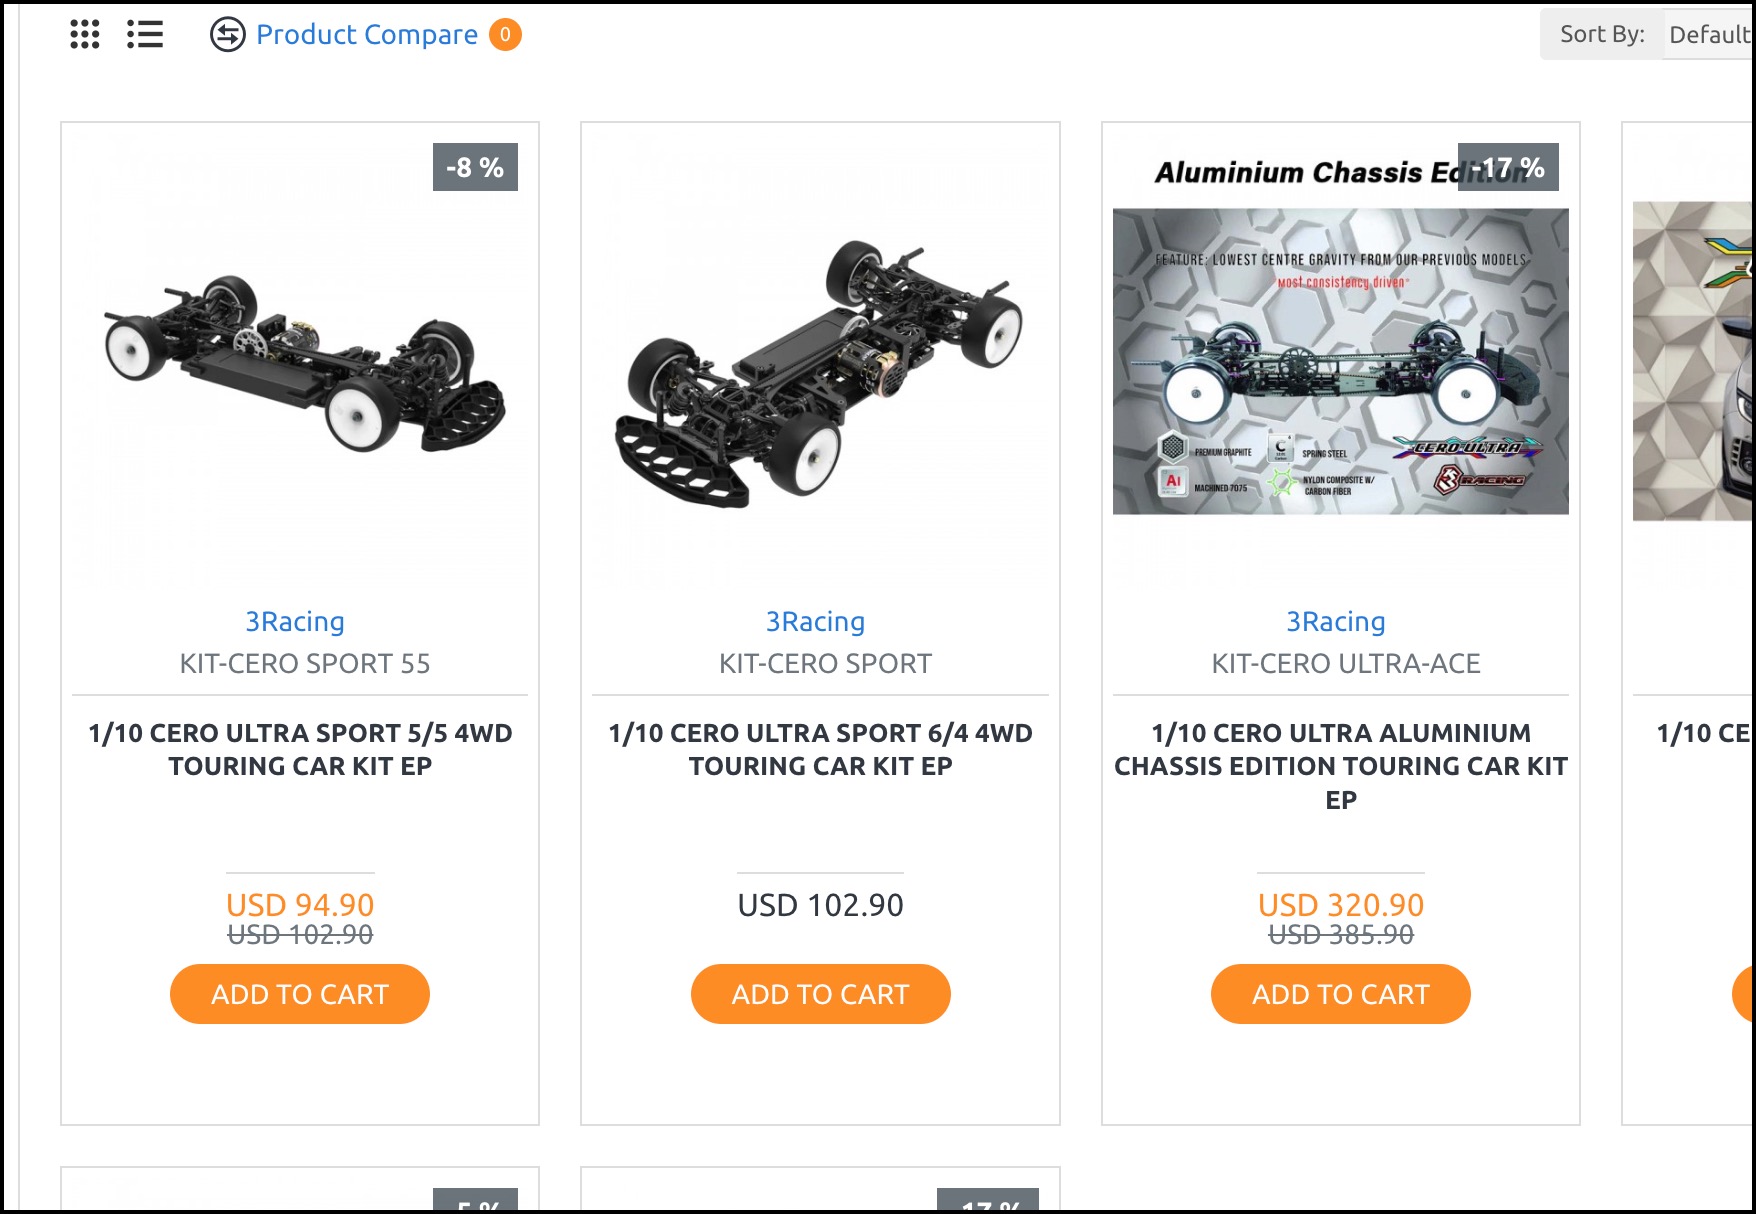Add the USD 102.90 kit to cart
Screen dimensions: 1756x1214
tap(820, 994)
